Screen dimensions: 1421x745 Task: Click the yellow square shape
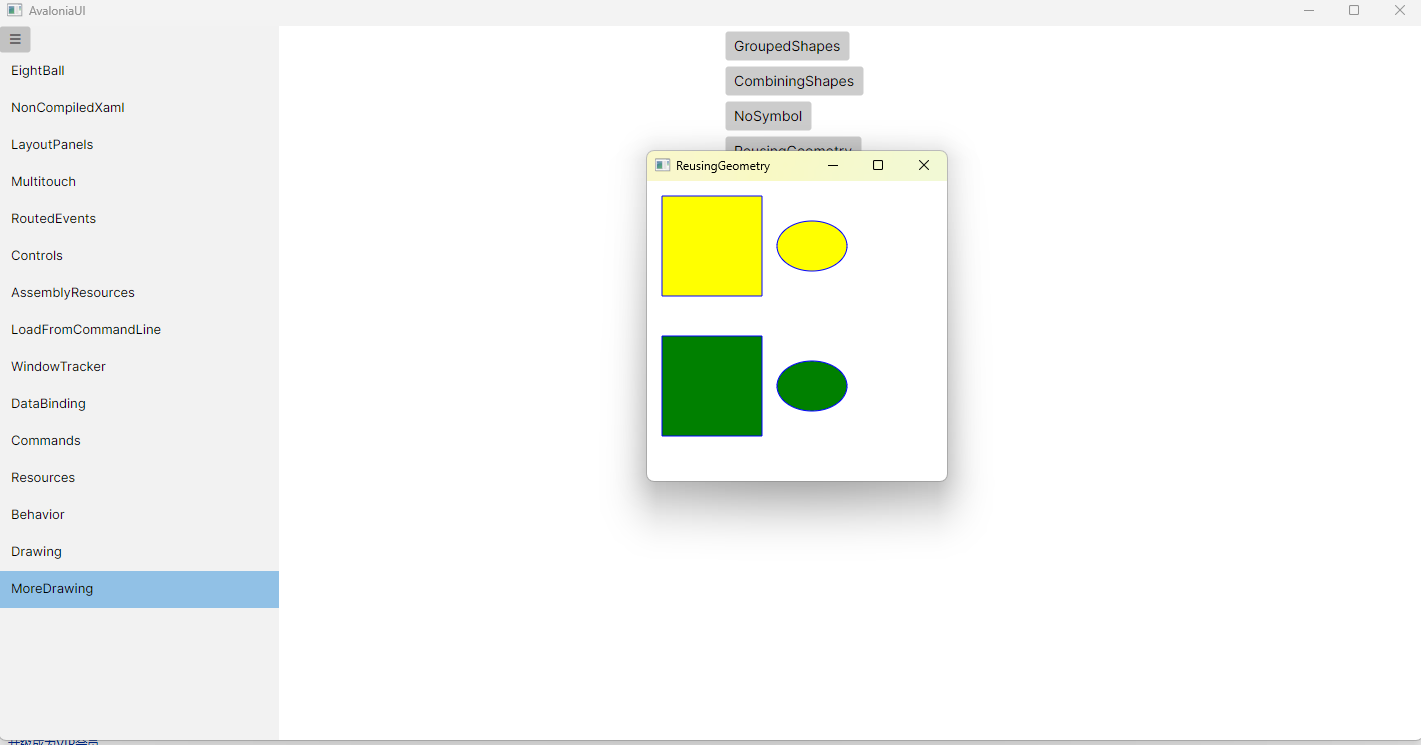712,246
